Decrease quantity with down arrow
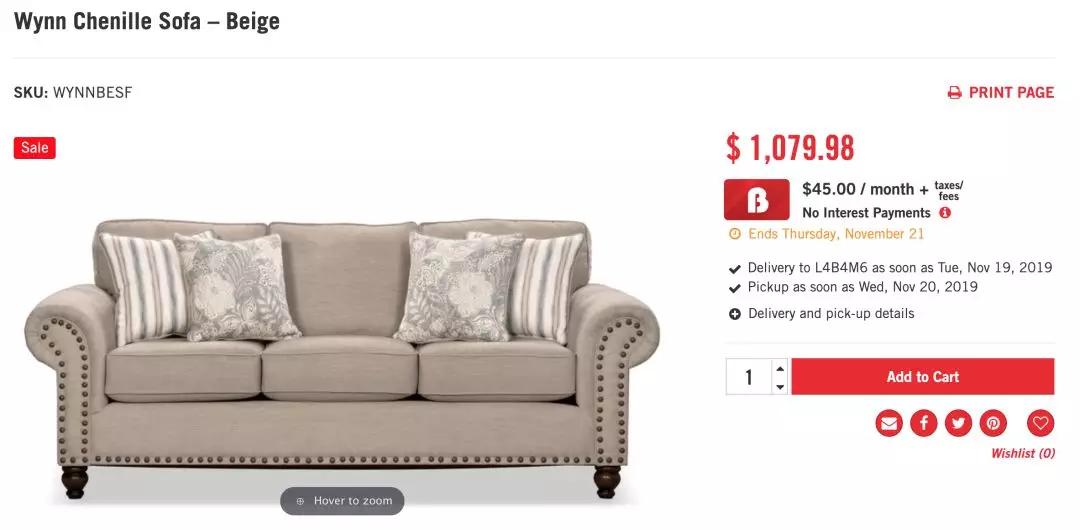Viewport: 1080px width, 530px height. pos(780,387)
